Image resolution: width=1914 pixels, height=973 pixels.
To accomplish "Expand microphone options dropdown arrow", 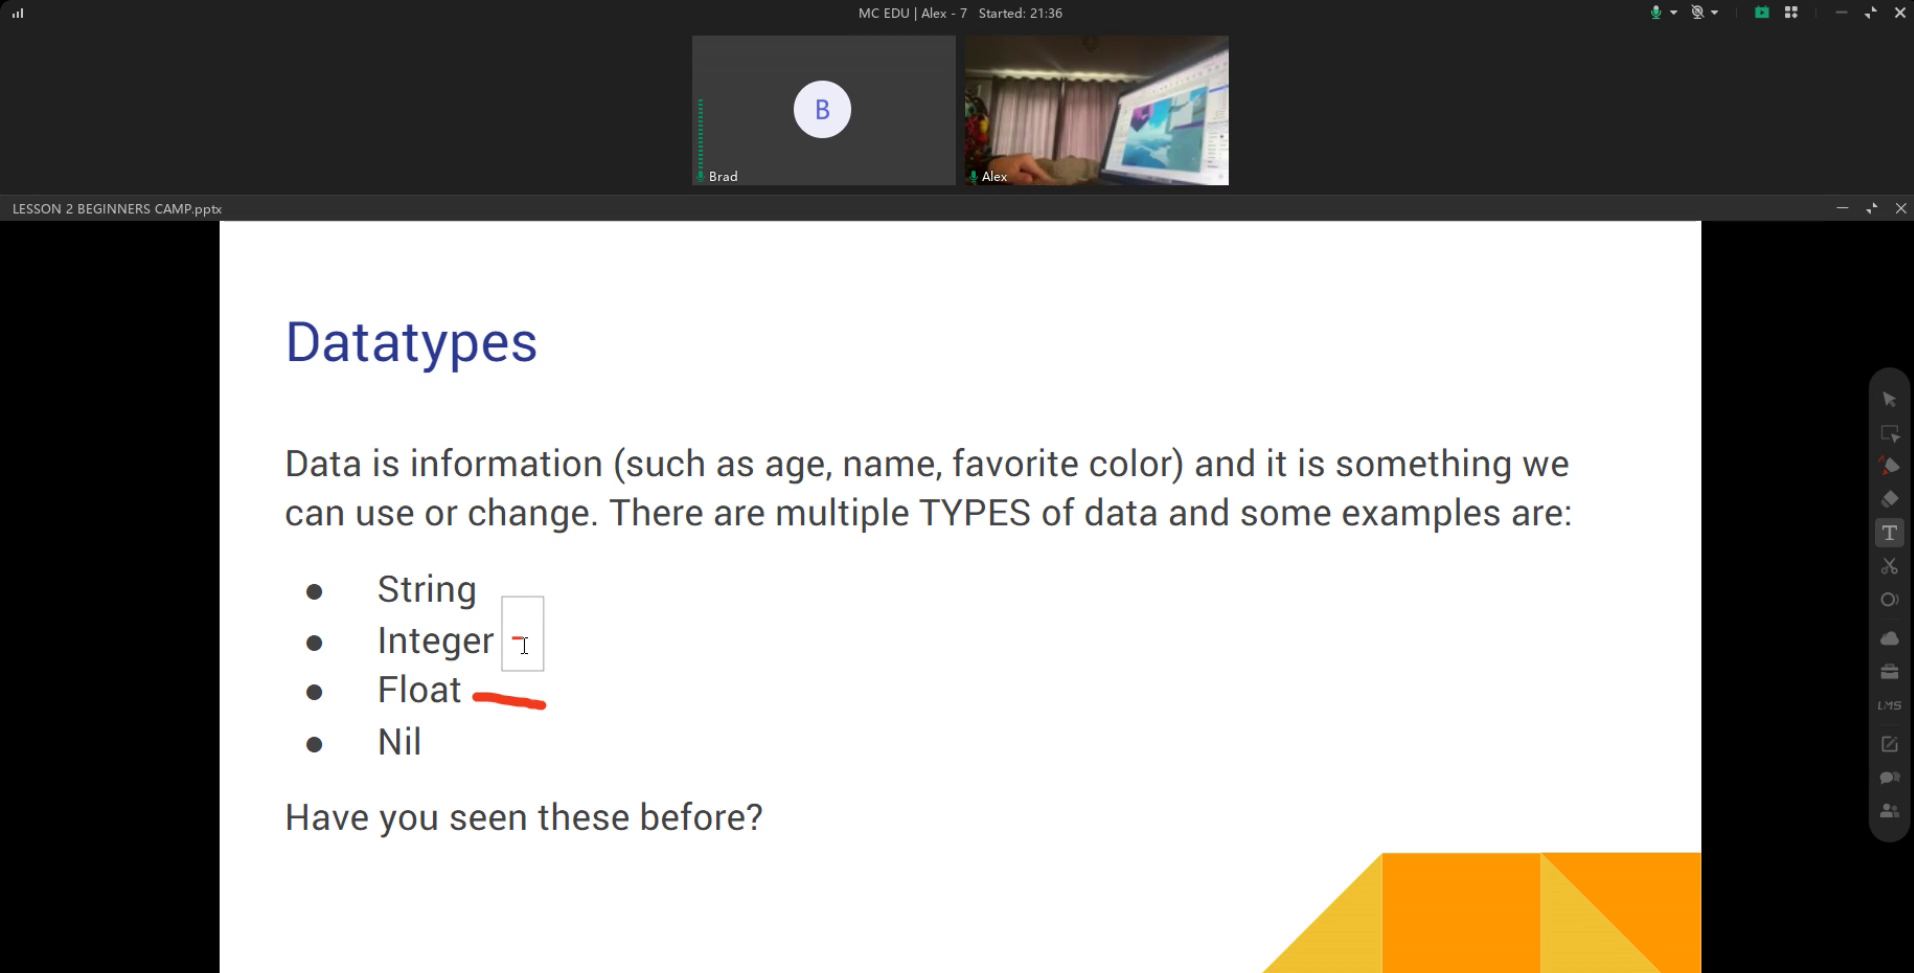I will (x=1674, y=13).
